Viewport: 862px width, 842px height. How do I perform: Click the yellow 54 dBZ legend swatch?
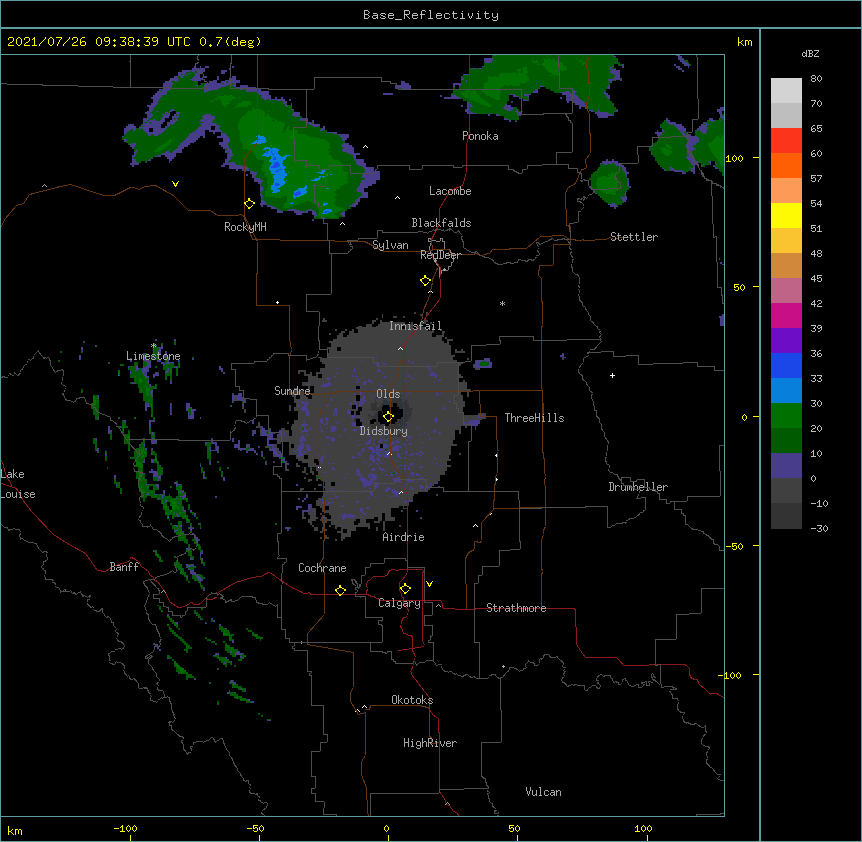(x=786, y=215)
